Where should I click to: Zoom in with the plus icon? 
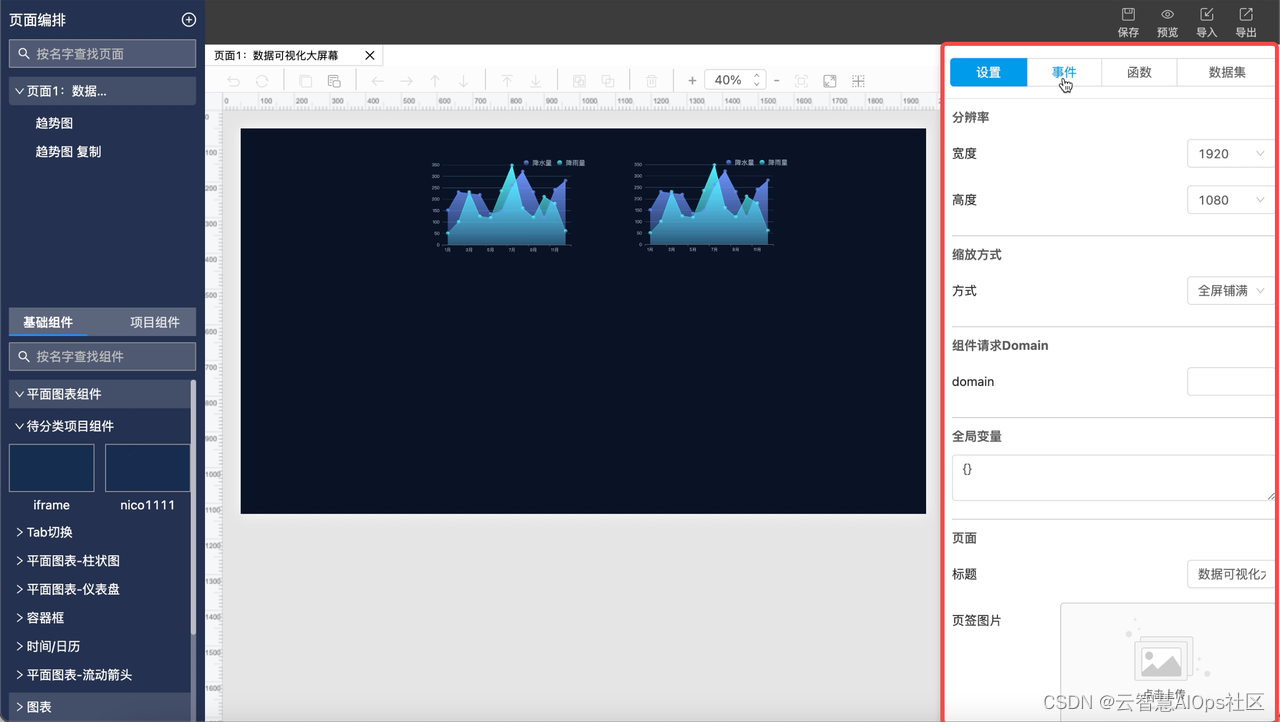point(692,80)
